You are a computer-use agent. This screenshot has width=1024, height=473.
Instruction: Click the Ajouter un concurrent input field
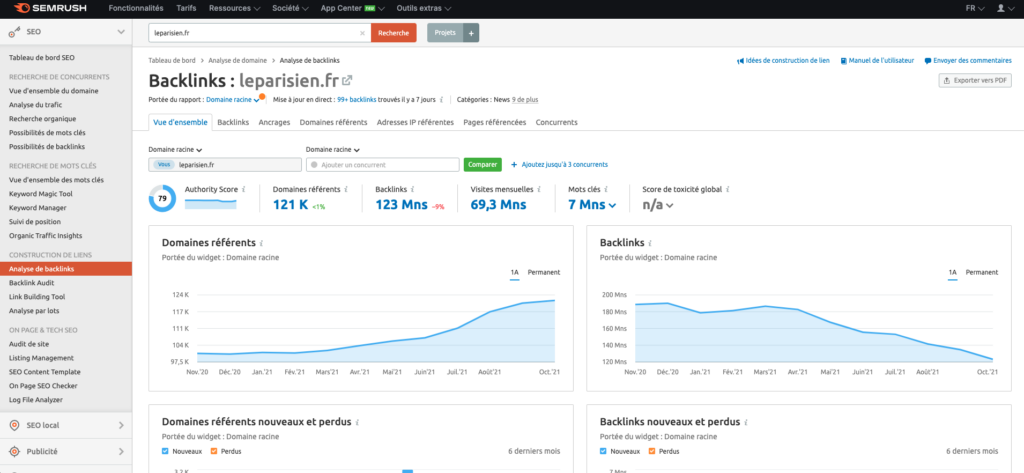point(383,165)
